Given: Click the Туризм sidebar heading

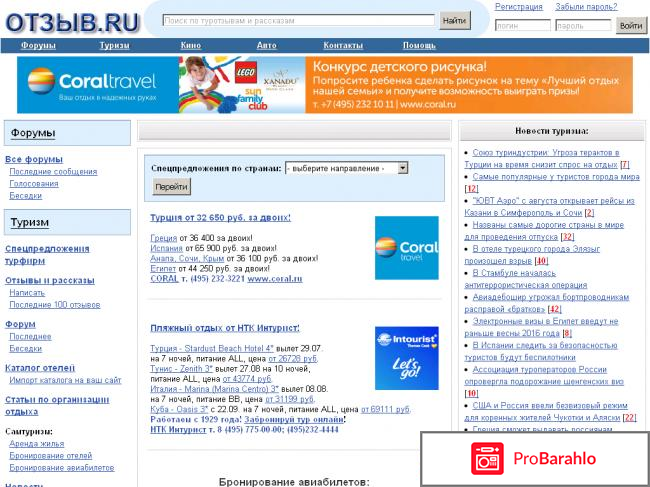Looking at the screenshot, I should (30, 223).
